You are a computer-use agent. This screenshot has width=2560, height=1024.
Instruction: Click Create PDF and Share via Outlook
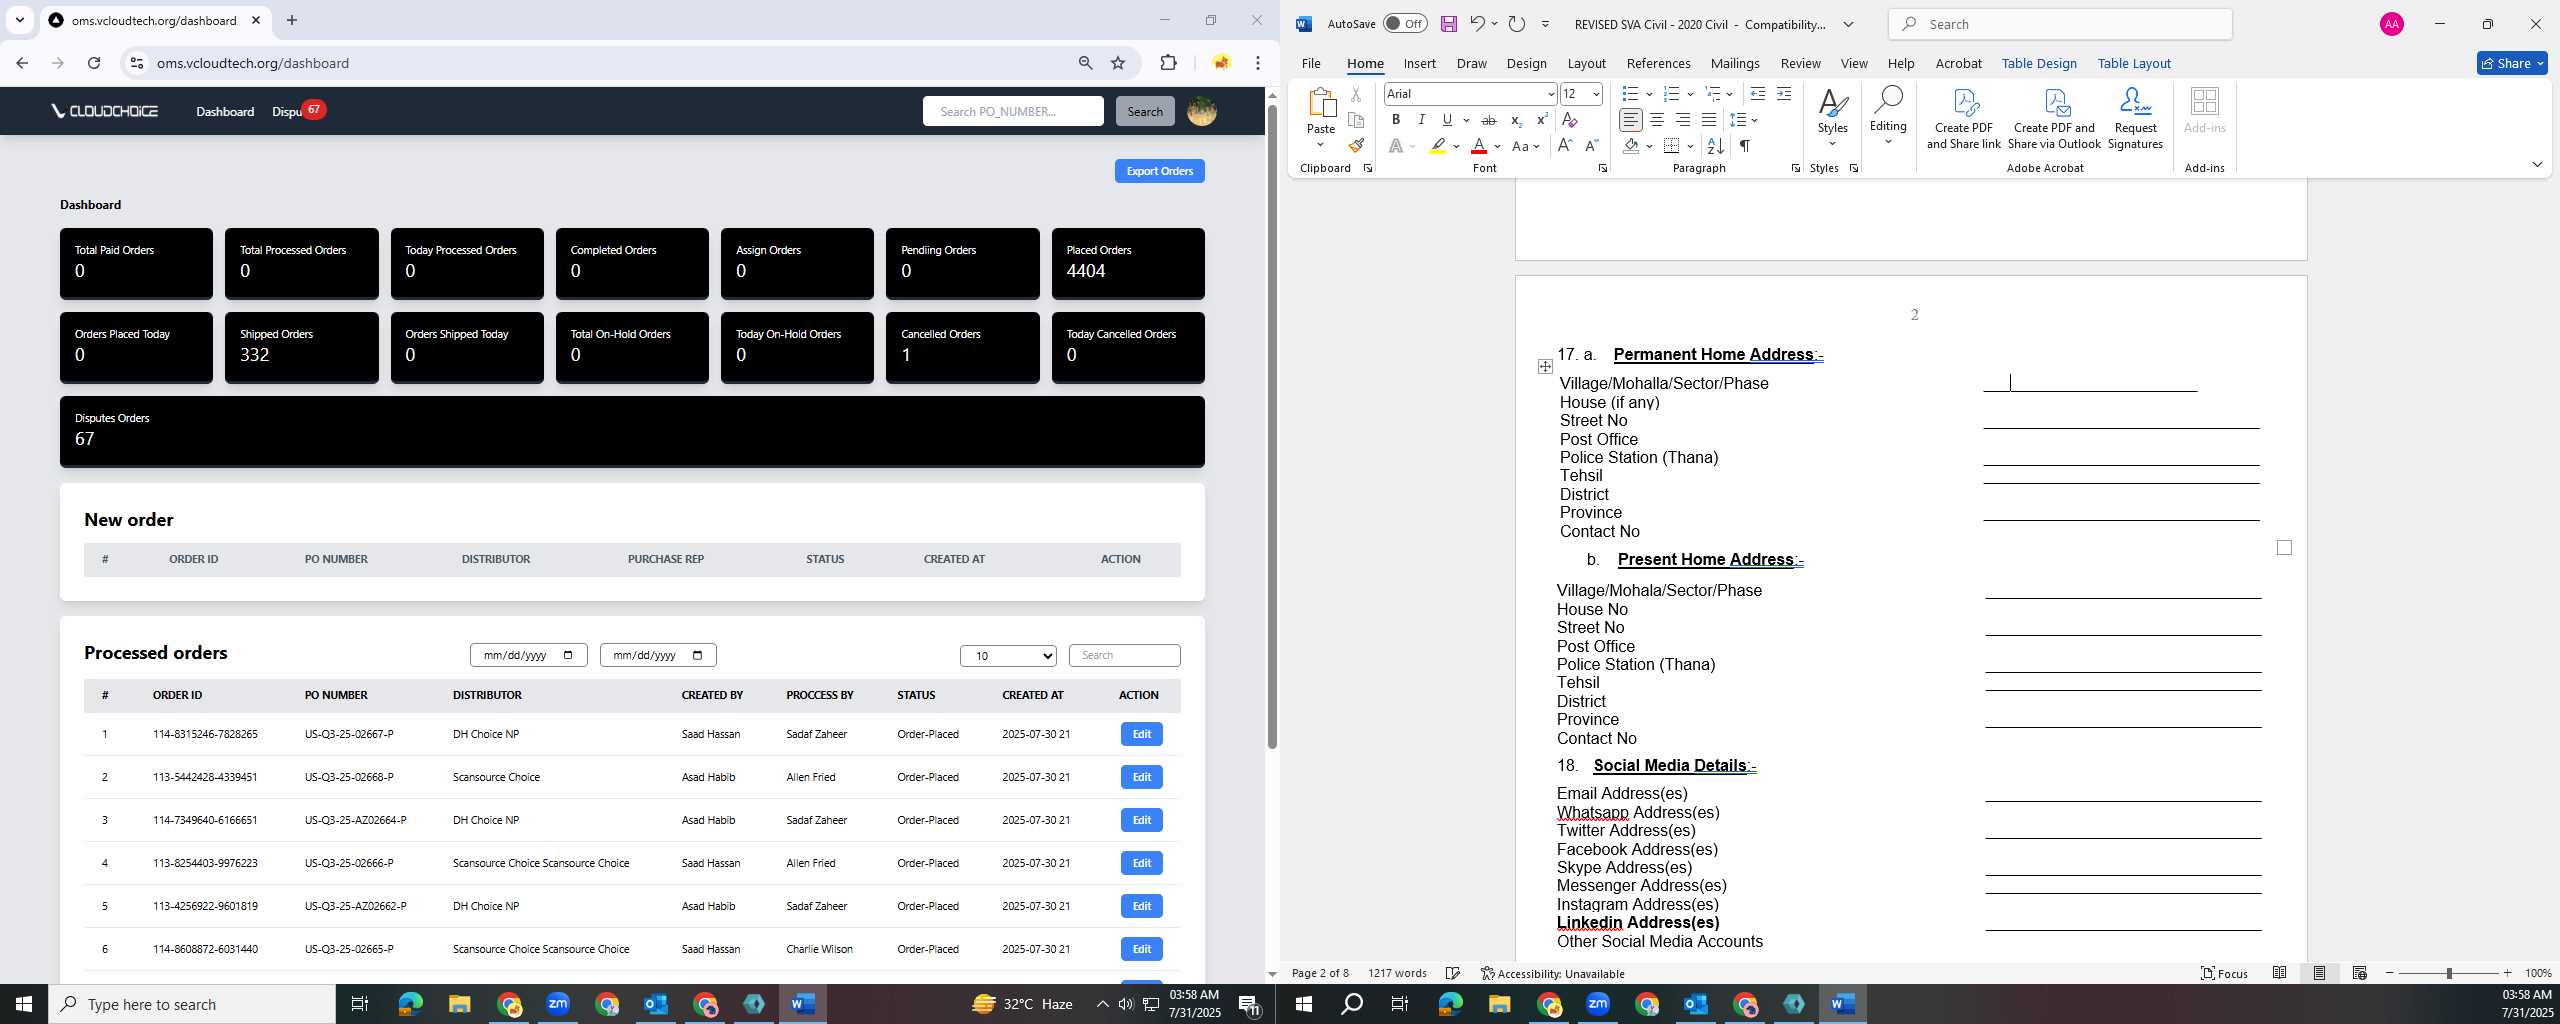(2054, 118)
